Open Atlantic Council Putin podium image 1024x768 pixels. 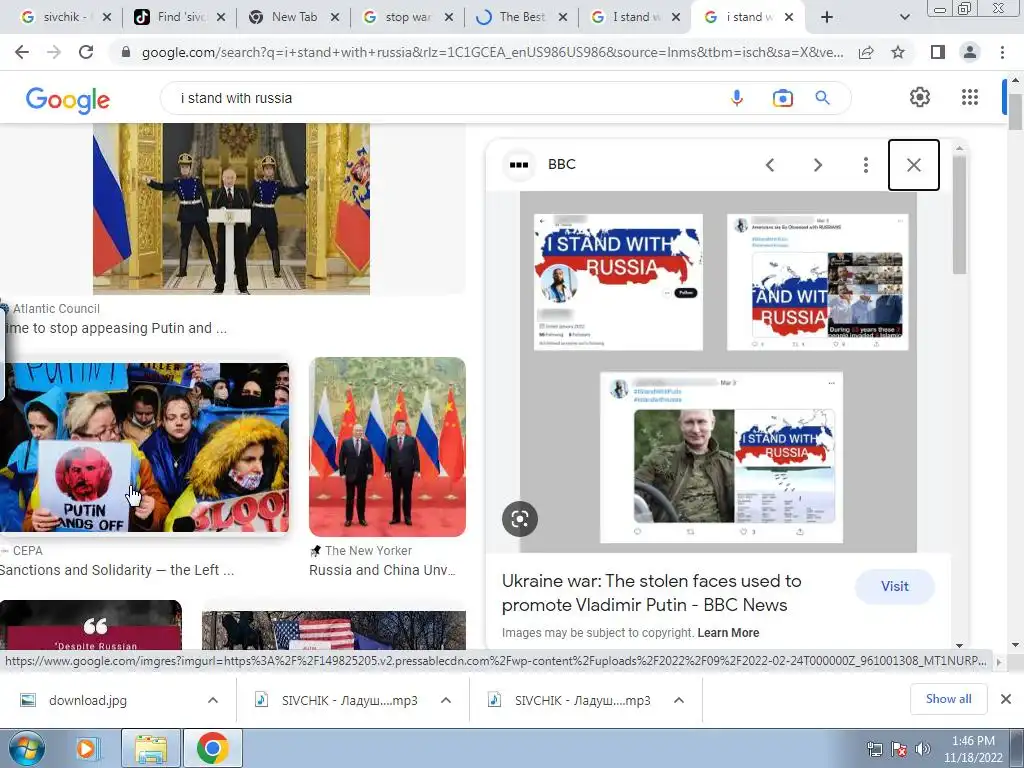pos(231,209)
